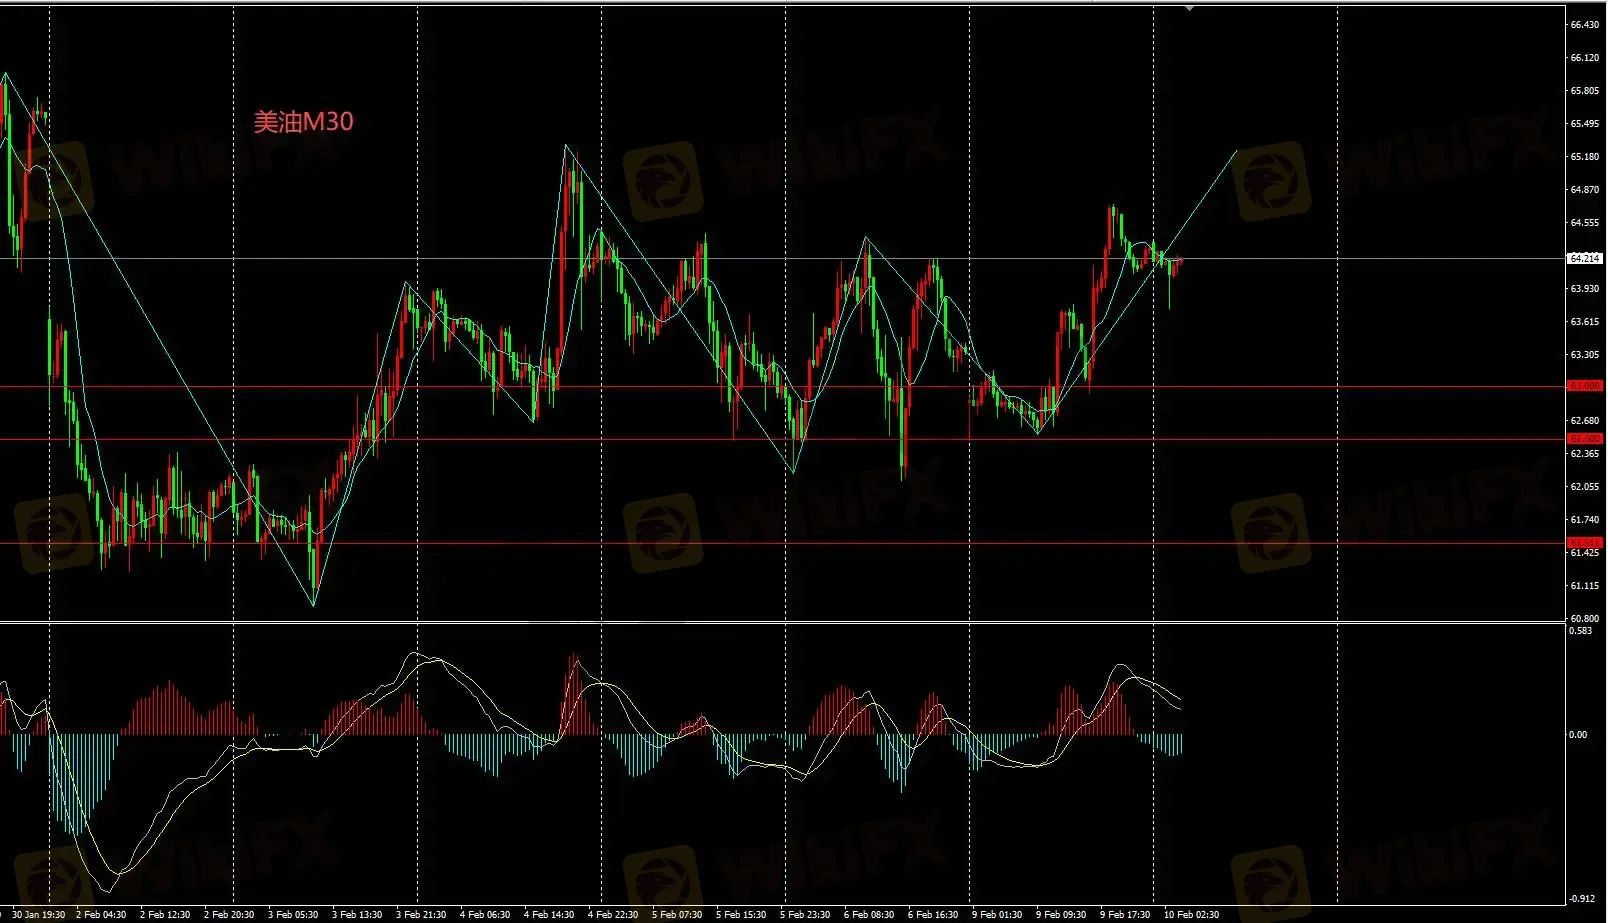The width and height of the screenshot is (1608, 923).
Task: Click the MACD lower scale value -0.912
Action: click(1581, 899)
